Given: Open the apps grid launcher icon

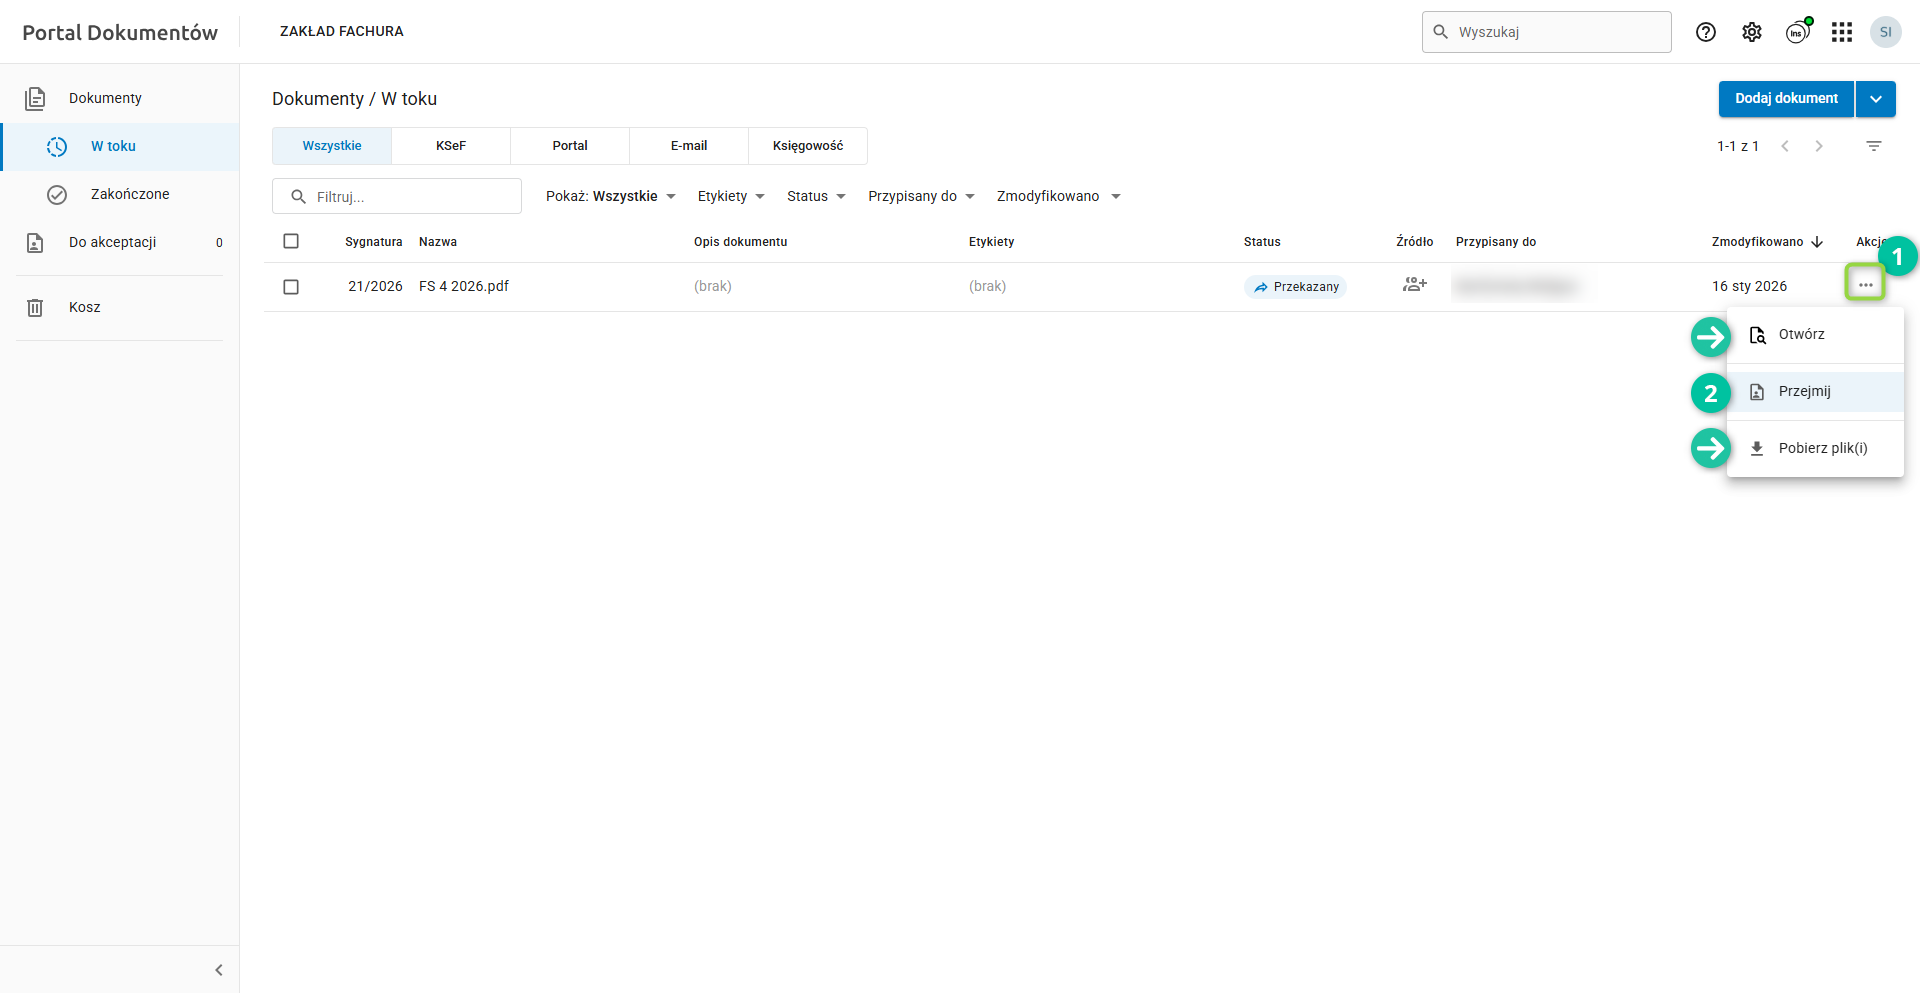Looking at the screenshot, I should [x=1842, y=32].
